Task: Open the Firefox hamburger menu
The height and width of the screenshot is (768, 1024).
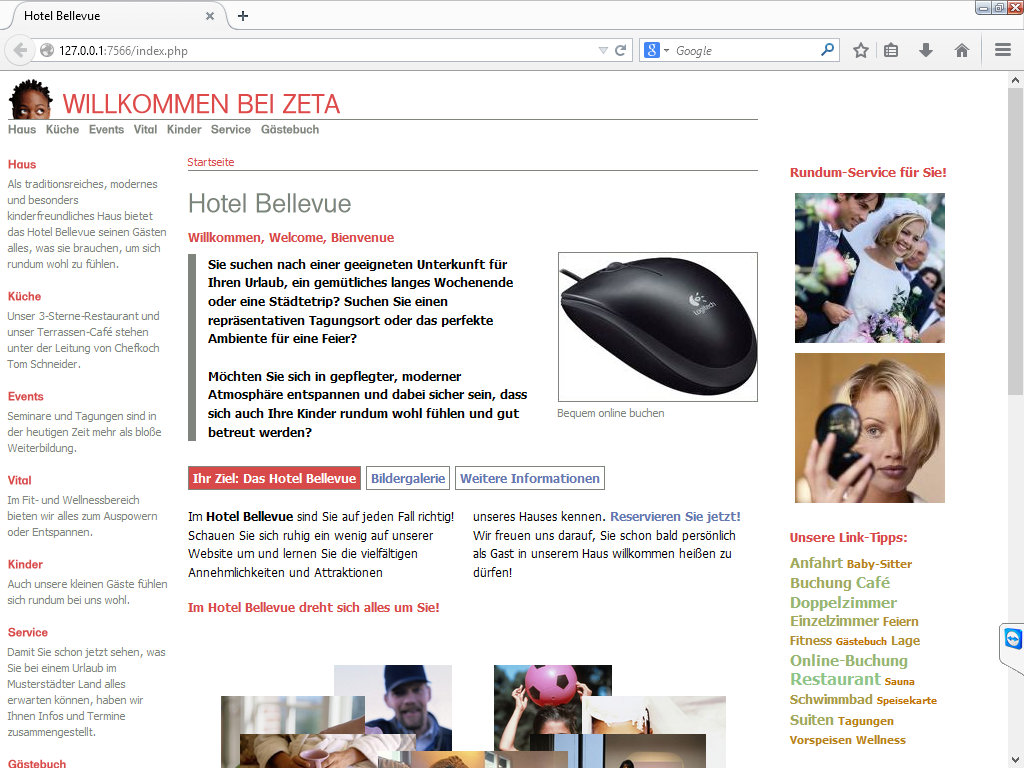Action: click(1002, 50)
